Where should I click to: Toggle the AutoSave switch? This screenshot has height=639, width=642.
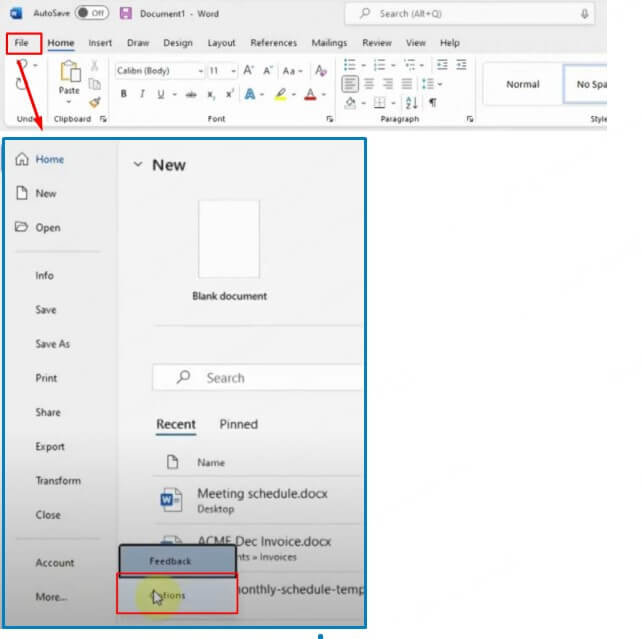[x=92, y=13]
